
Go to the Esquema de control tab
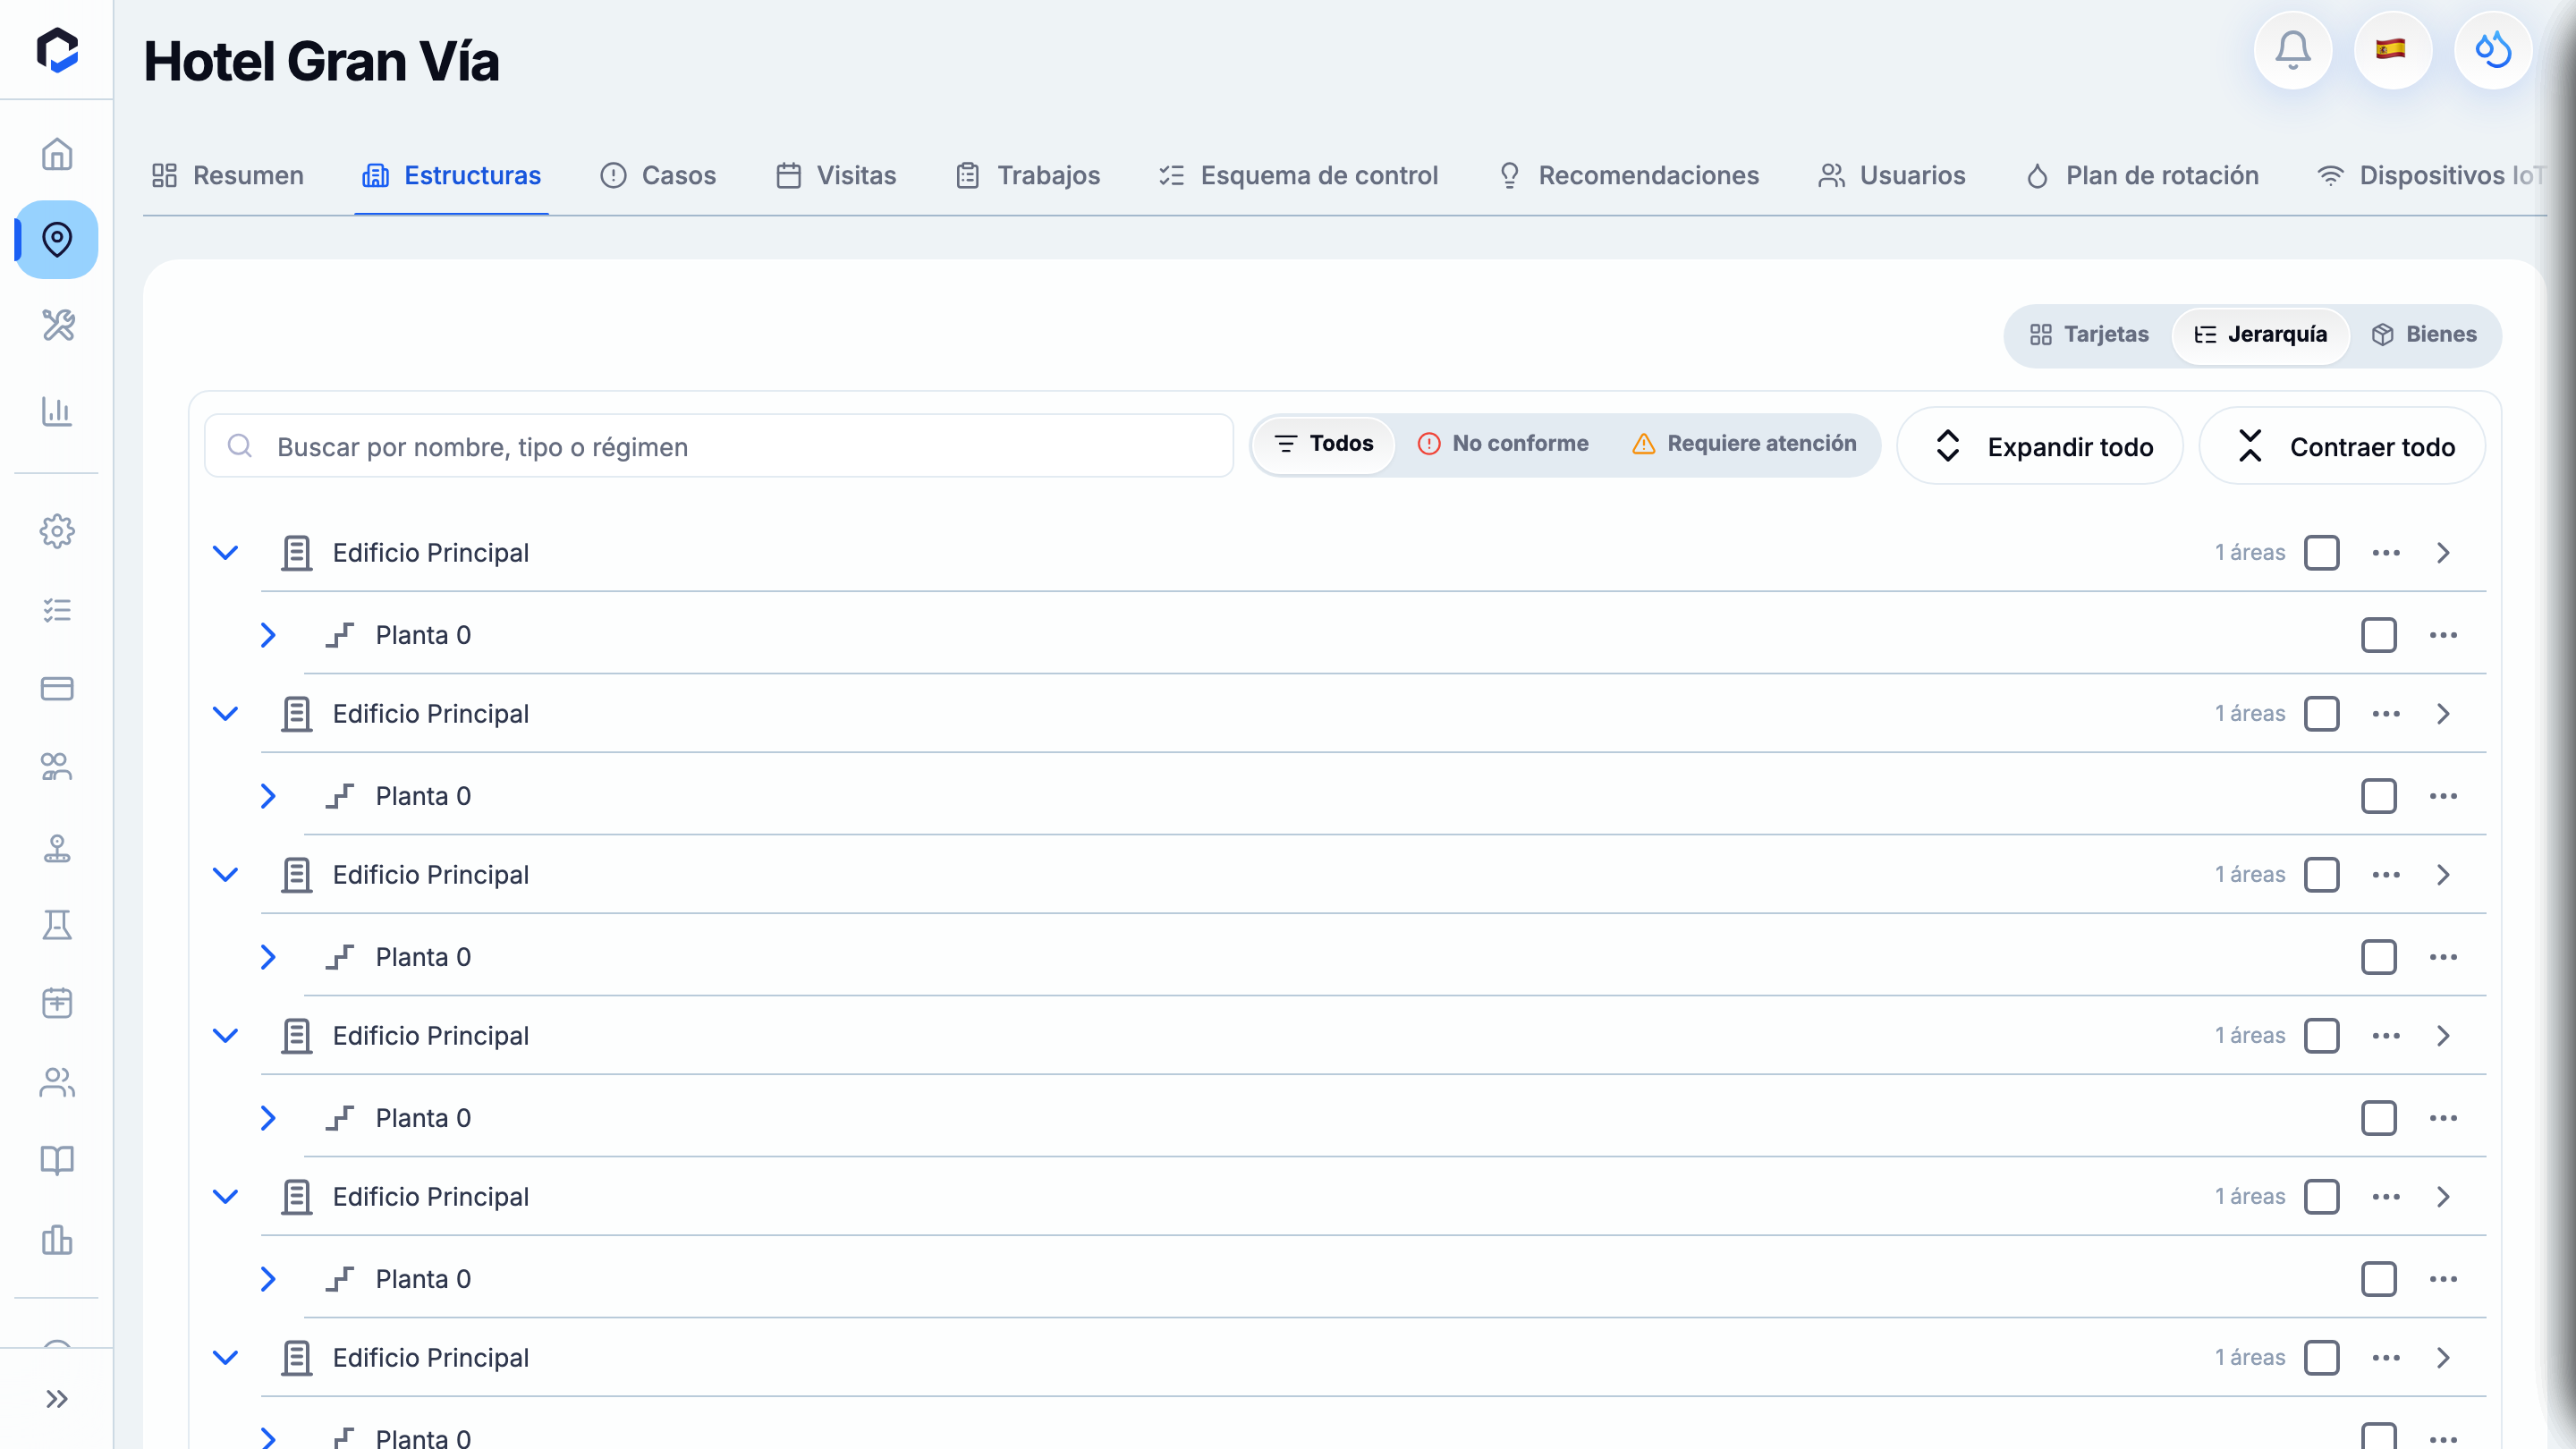(1298, 176)
